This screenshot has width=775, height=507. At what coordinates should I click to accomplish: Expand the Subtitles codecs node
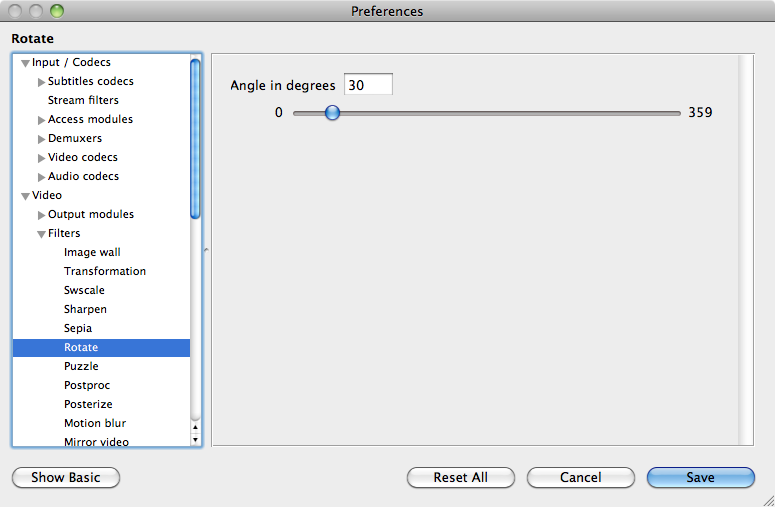click(41, 82)
